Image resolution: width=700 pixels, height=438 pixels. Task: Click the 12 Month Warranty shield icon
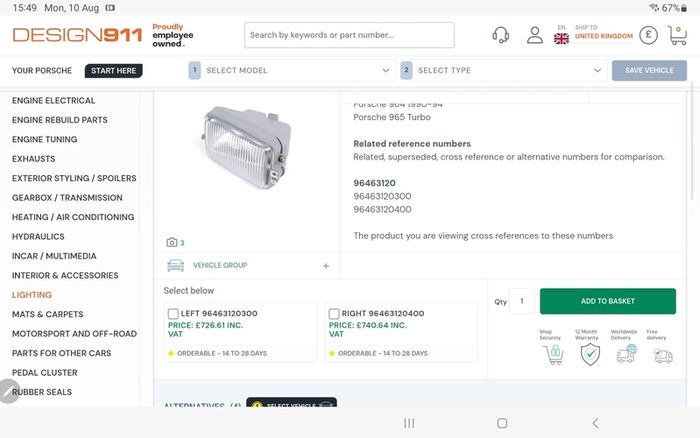pyautogui.click(x=590, y=355)
